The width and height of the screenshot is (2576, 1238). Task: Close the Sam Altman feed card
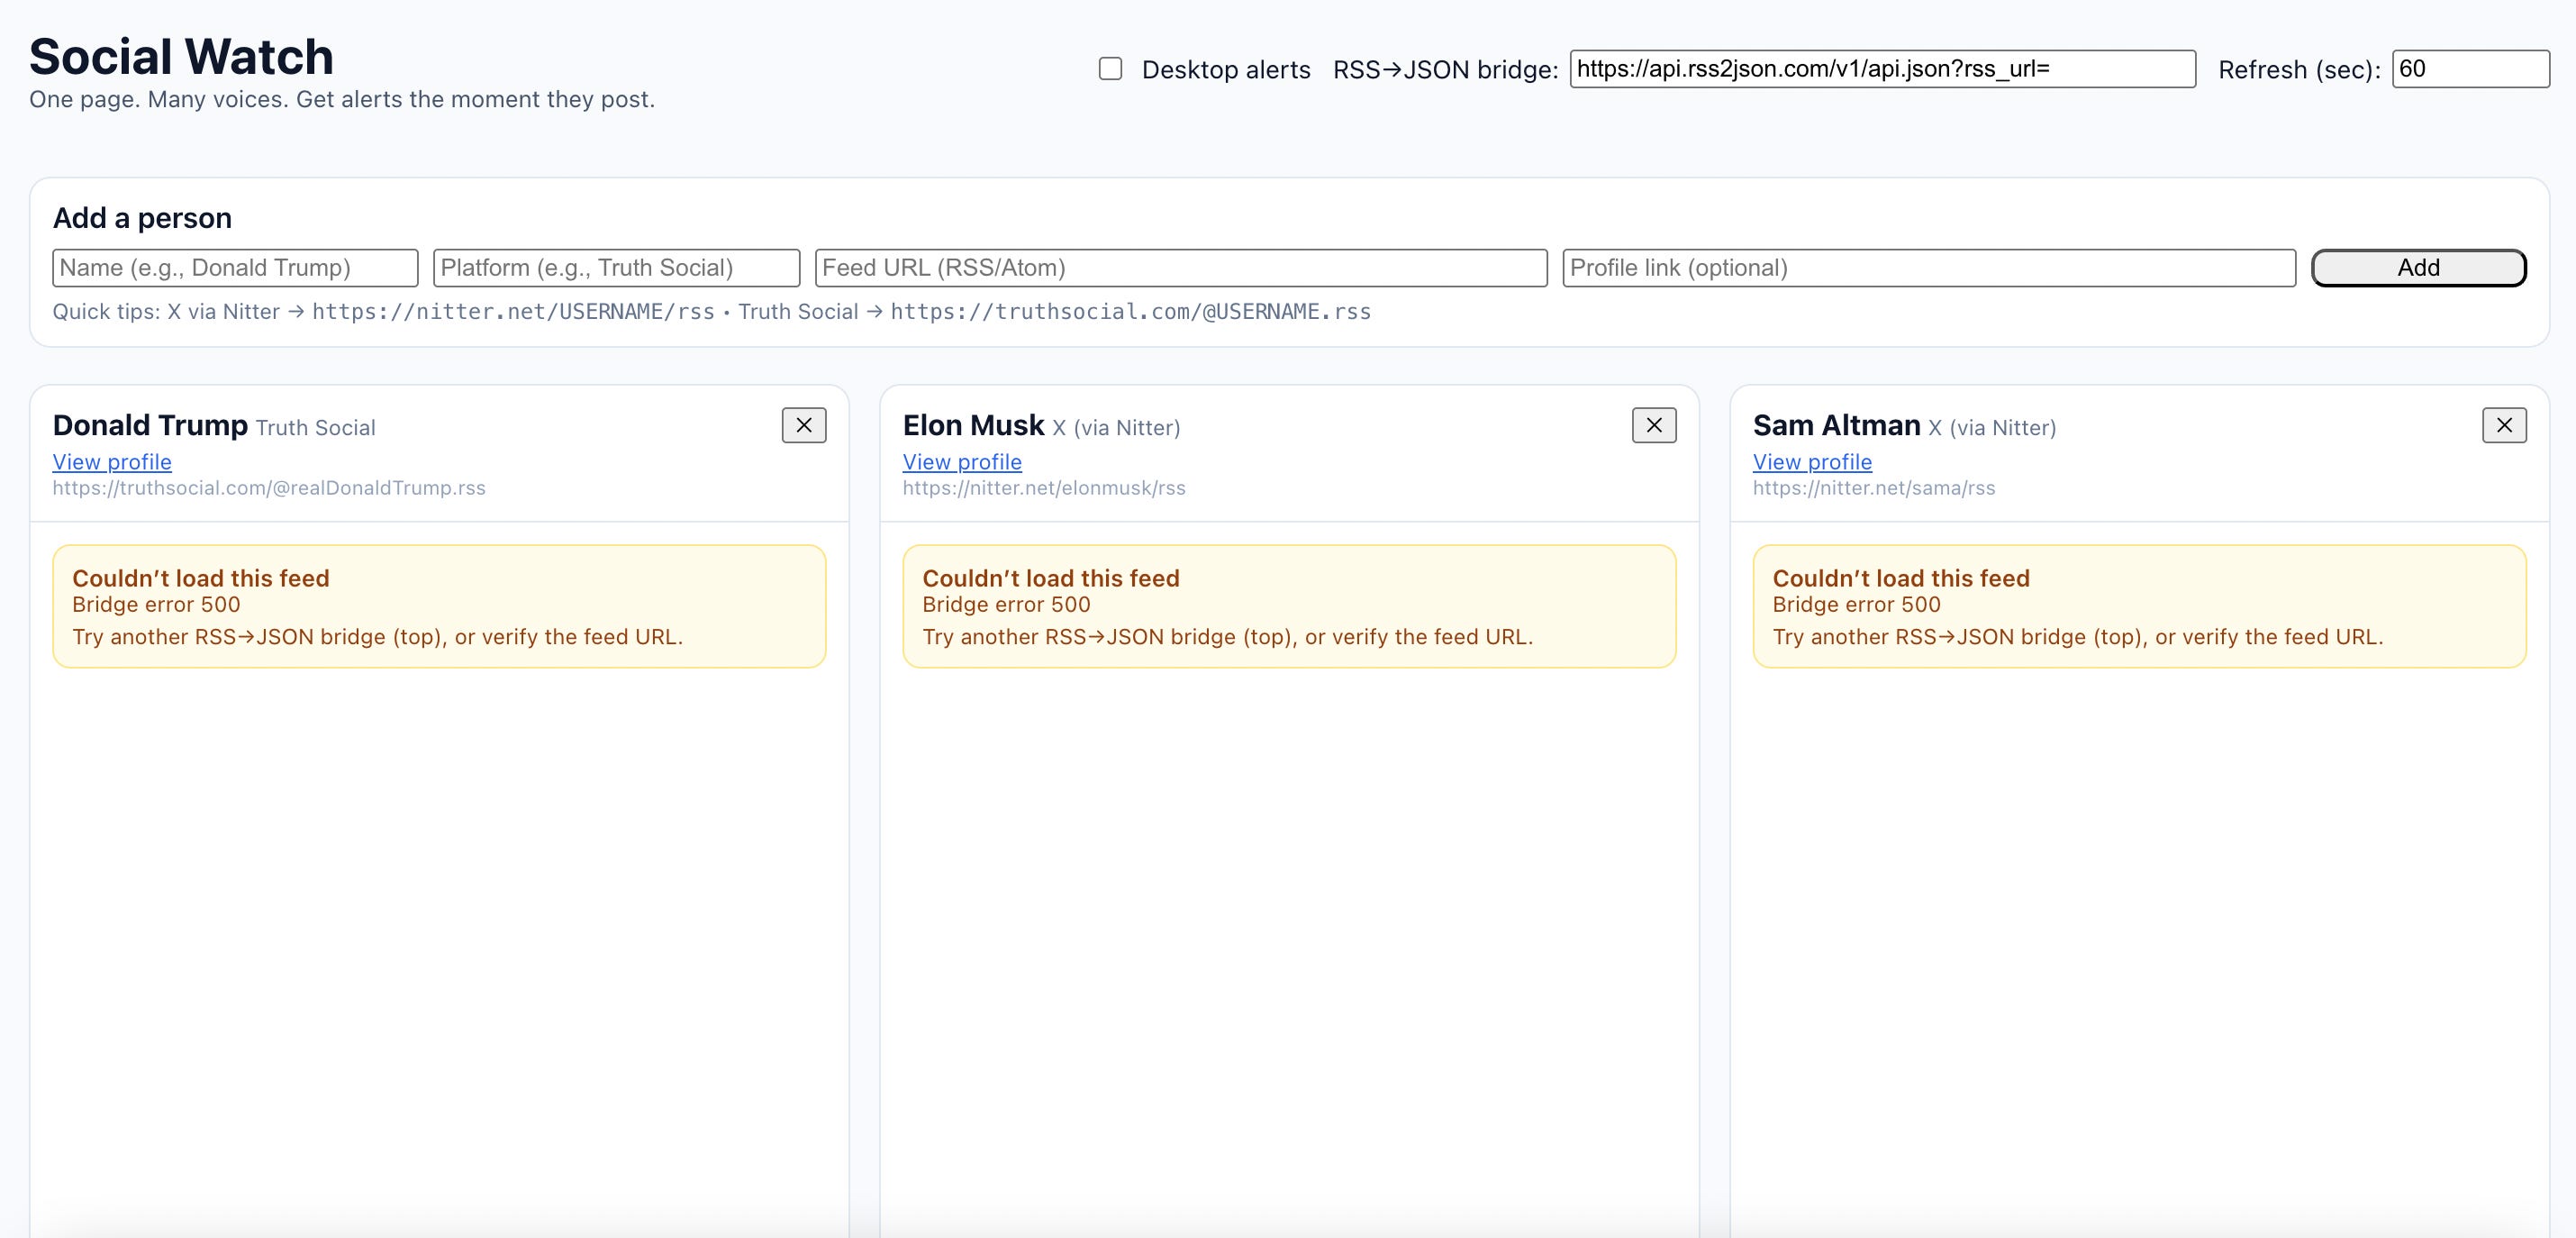pos(2503,425)
